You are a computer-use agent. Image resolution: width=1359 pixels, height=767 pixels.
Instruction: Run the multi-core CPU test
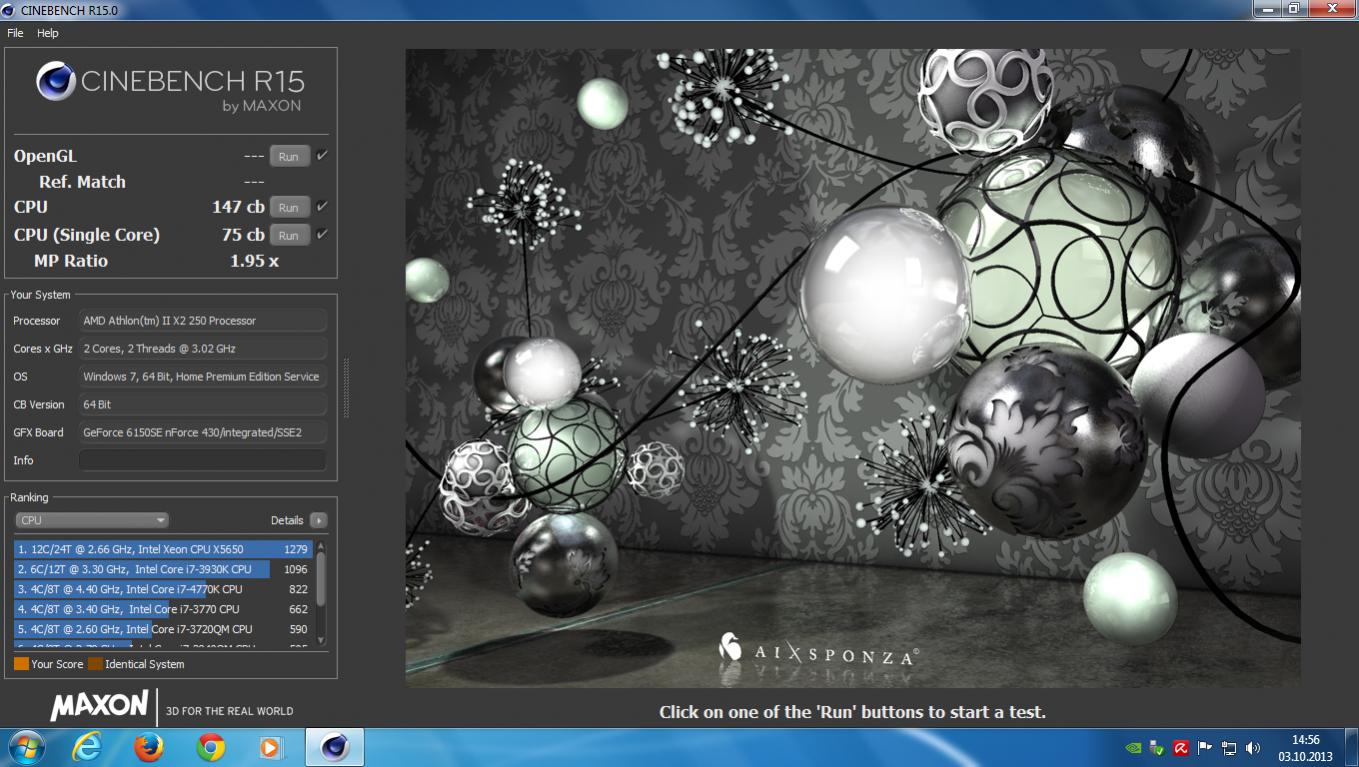click(289, 207)
